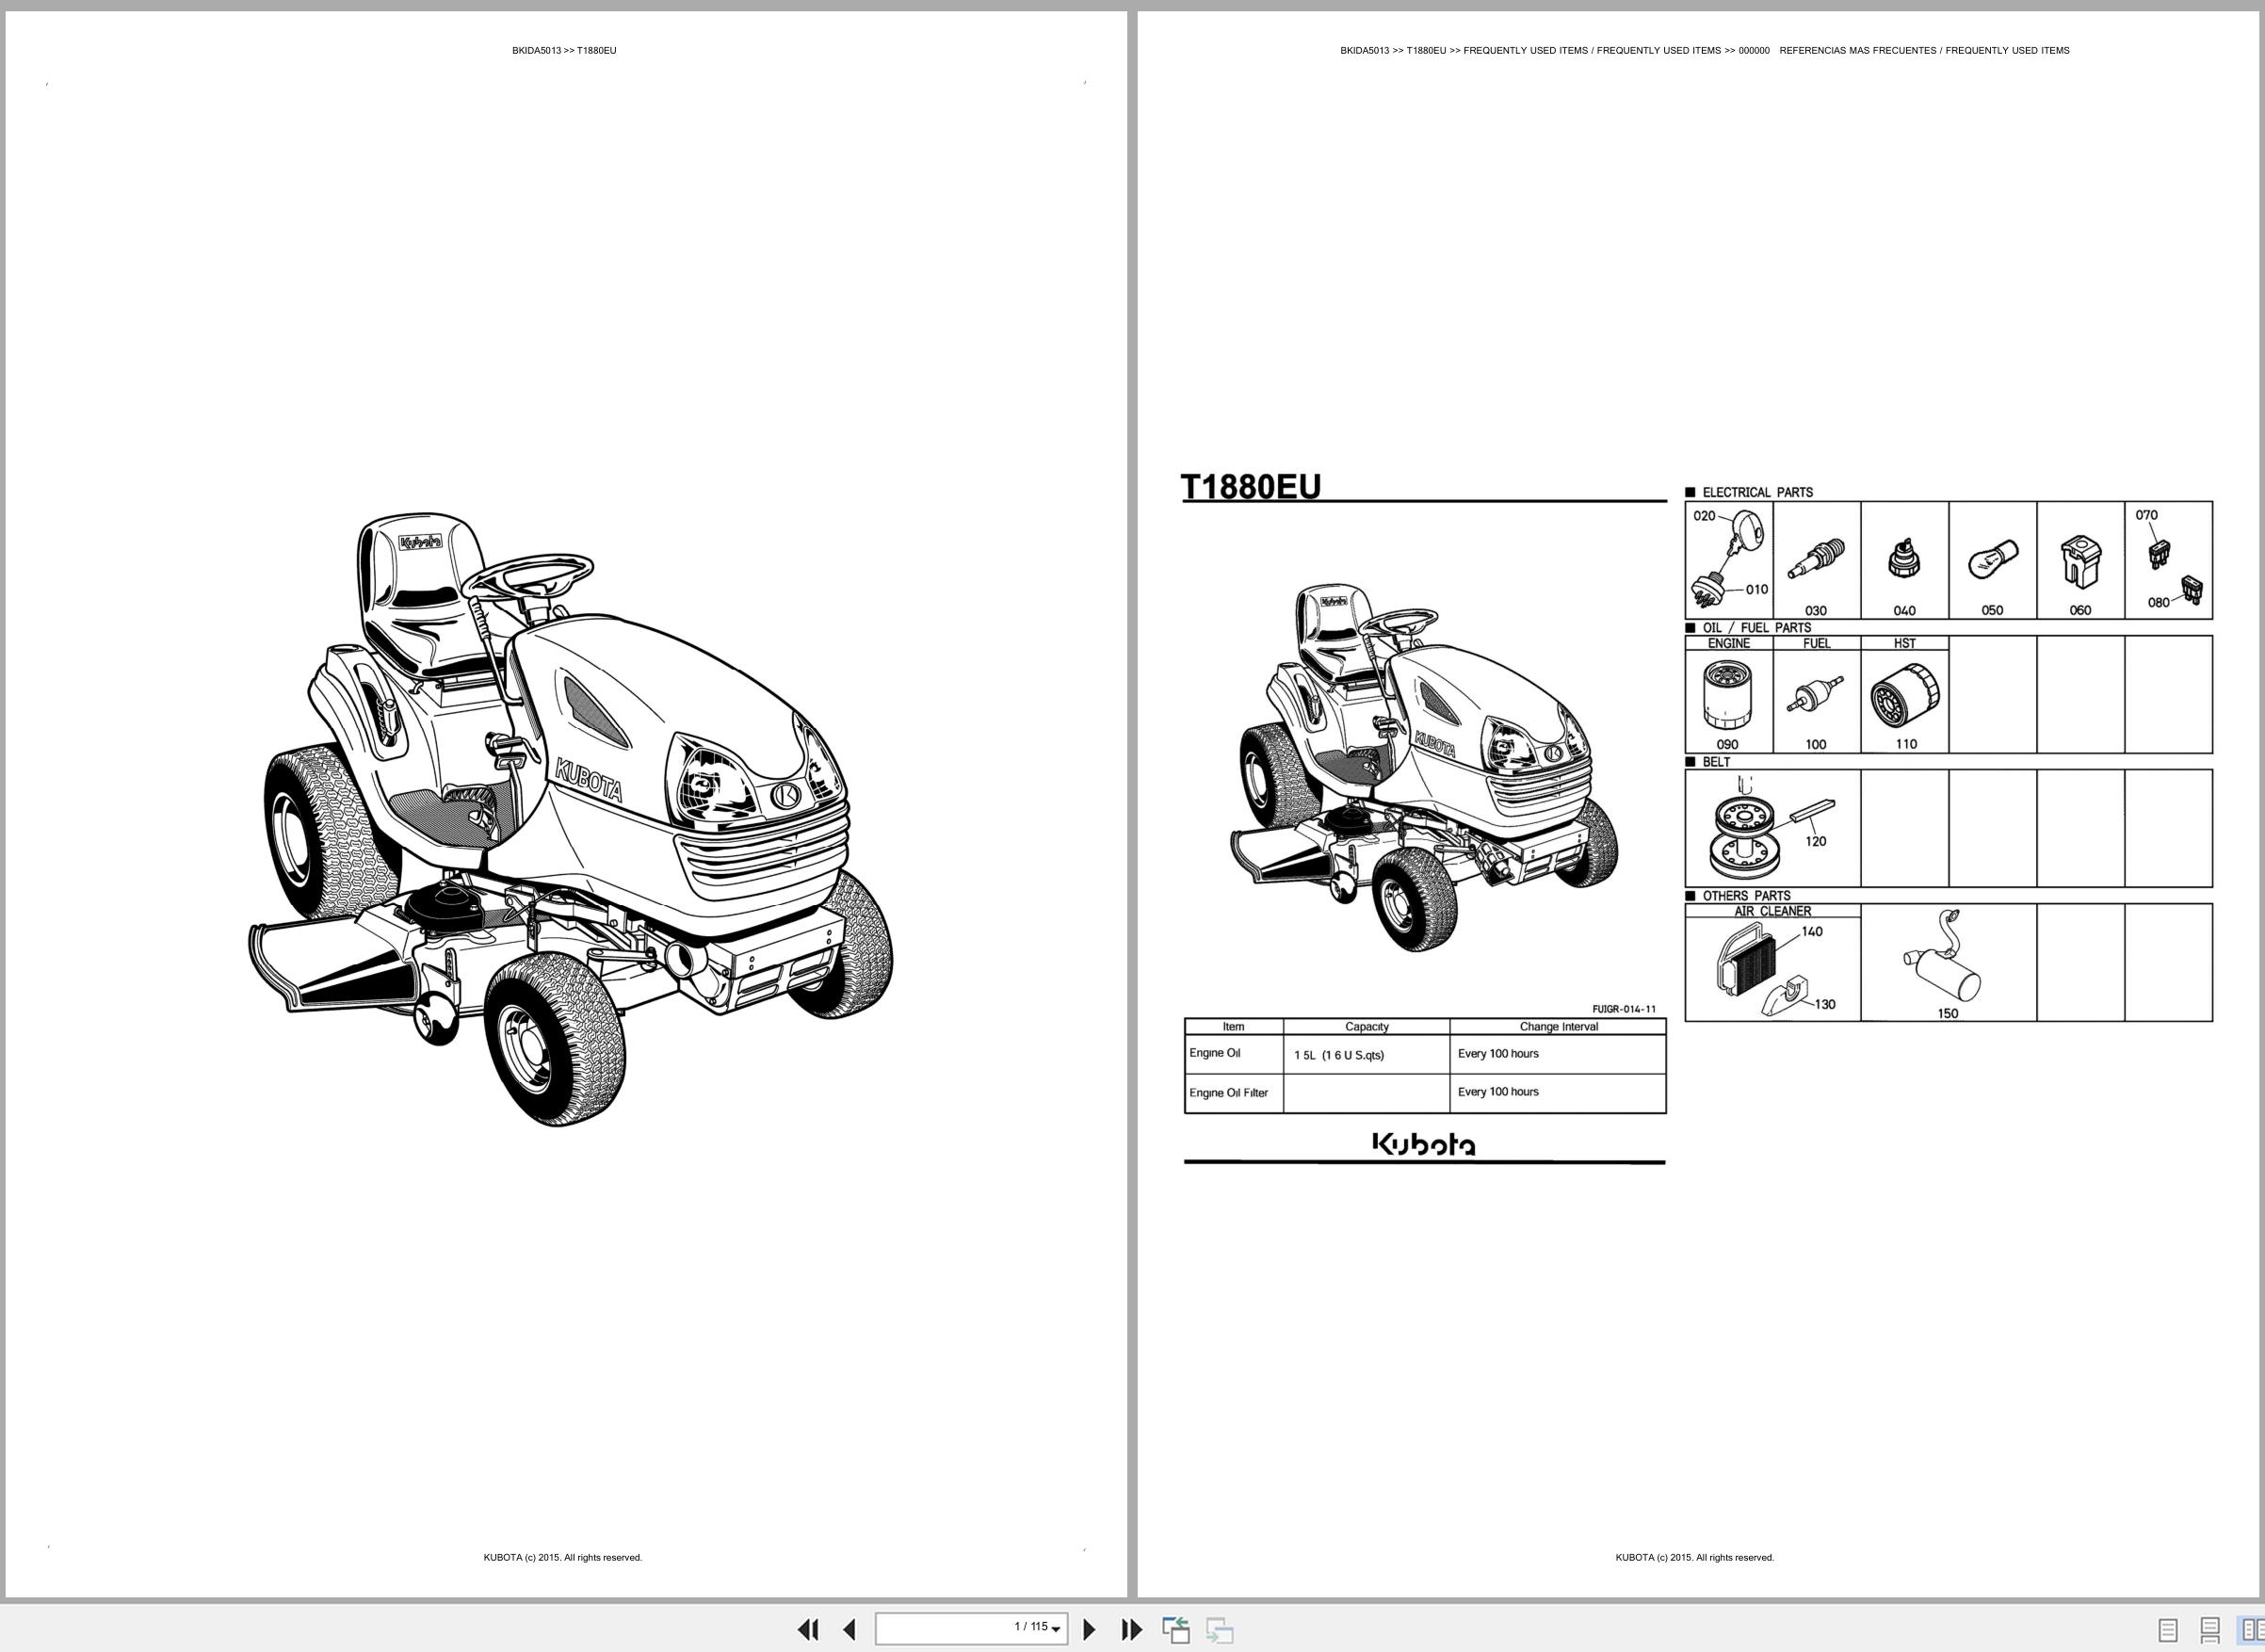The height and width of the screenshot is (1652, 2265).
Task: Click the left page header BKIDA5013 >> T1880EU
Action: click(x=564, y=50)
